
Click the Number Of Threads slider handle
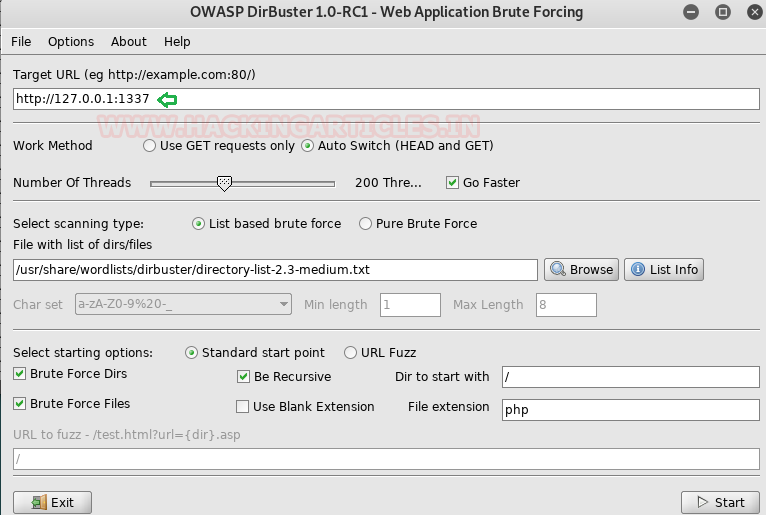point(224,184)
